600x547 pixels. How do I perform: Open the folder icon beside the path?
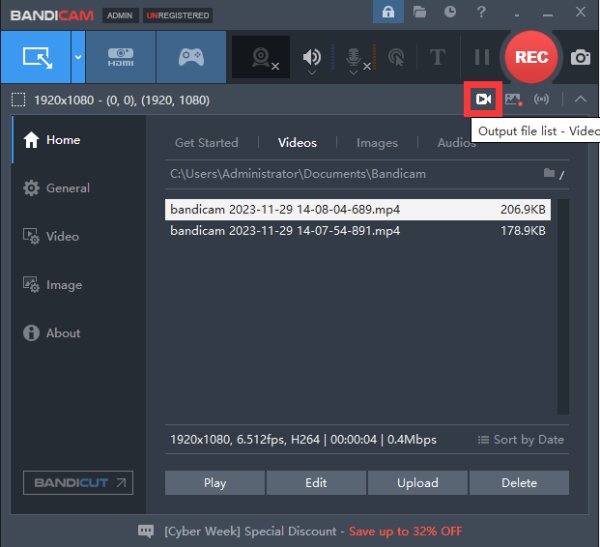point(549,173)
